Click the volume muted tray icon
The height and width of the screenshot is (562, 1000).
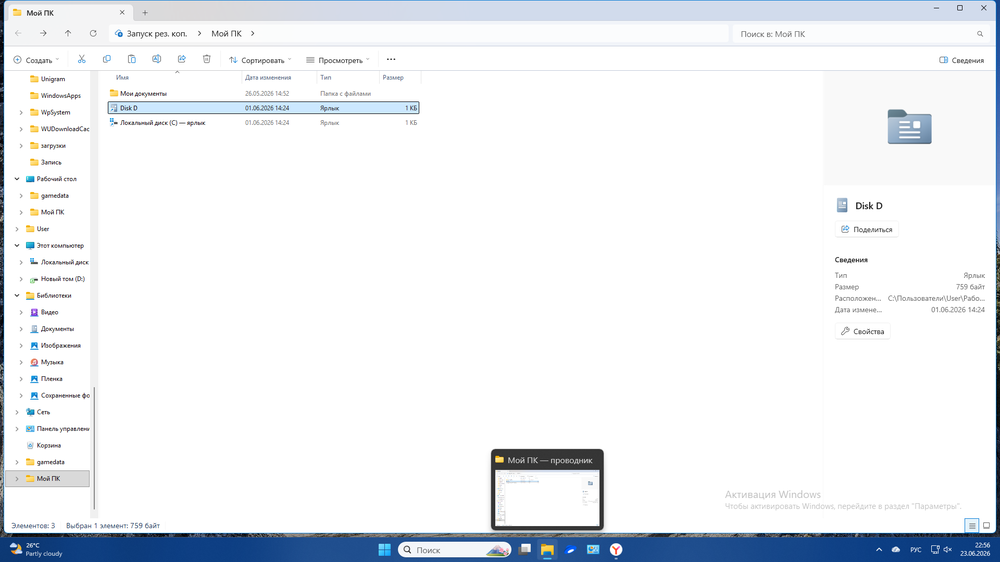pos(948,549)
